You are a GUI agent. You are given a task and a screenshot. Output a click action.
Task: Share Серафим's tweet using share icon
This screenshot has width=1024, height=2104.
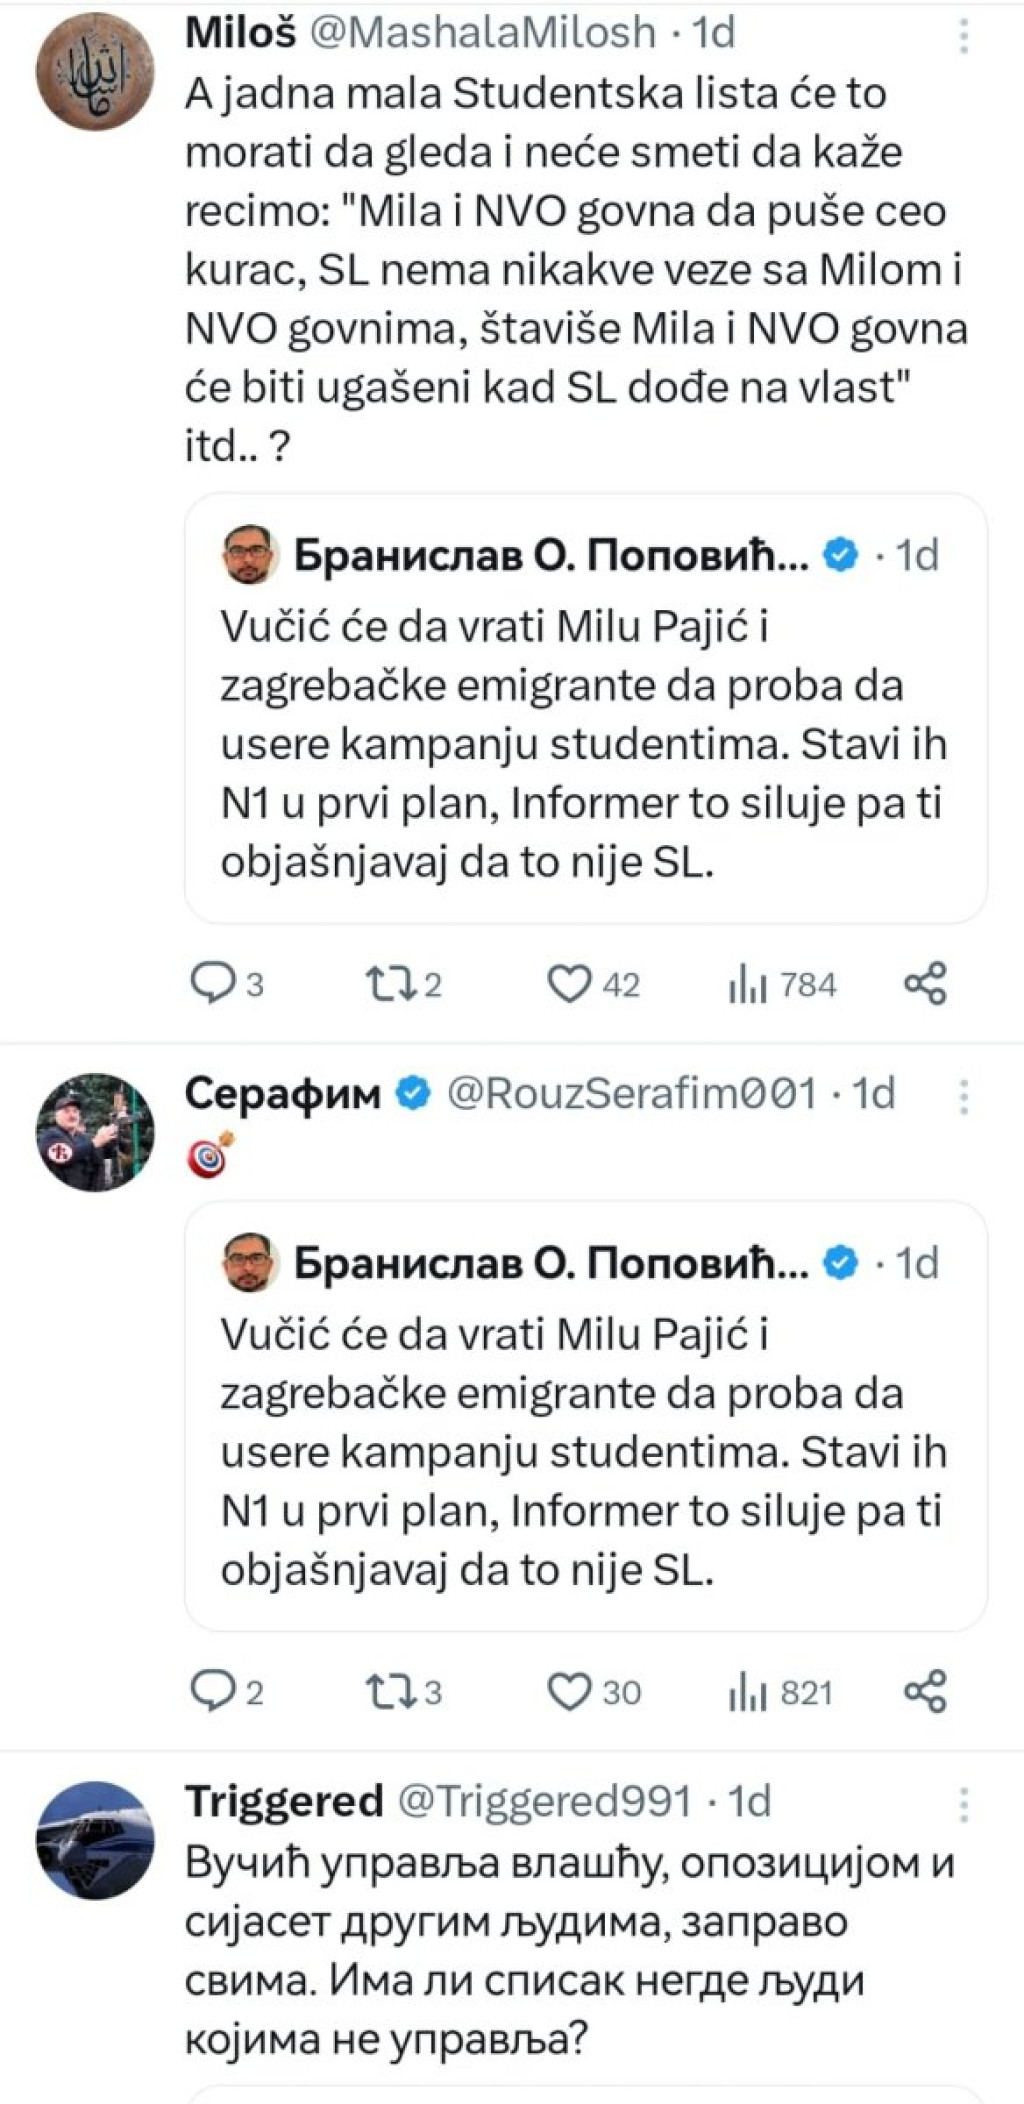[x=925, y=1692]
